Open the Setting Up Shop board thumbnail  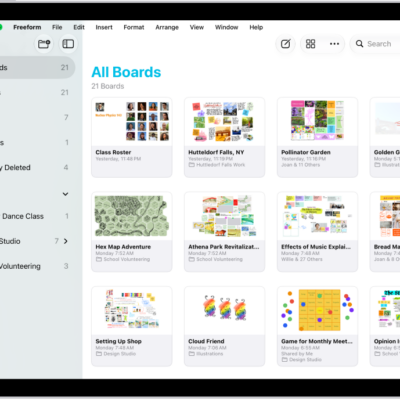[132, 311]
